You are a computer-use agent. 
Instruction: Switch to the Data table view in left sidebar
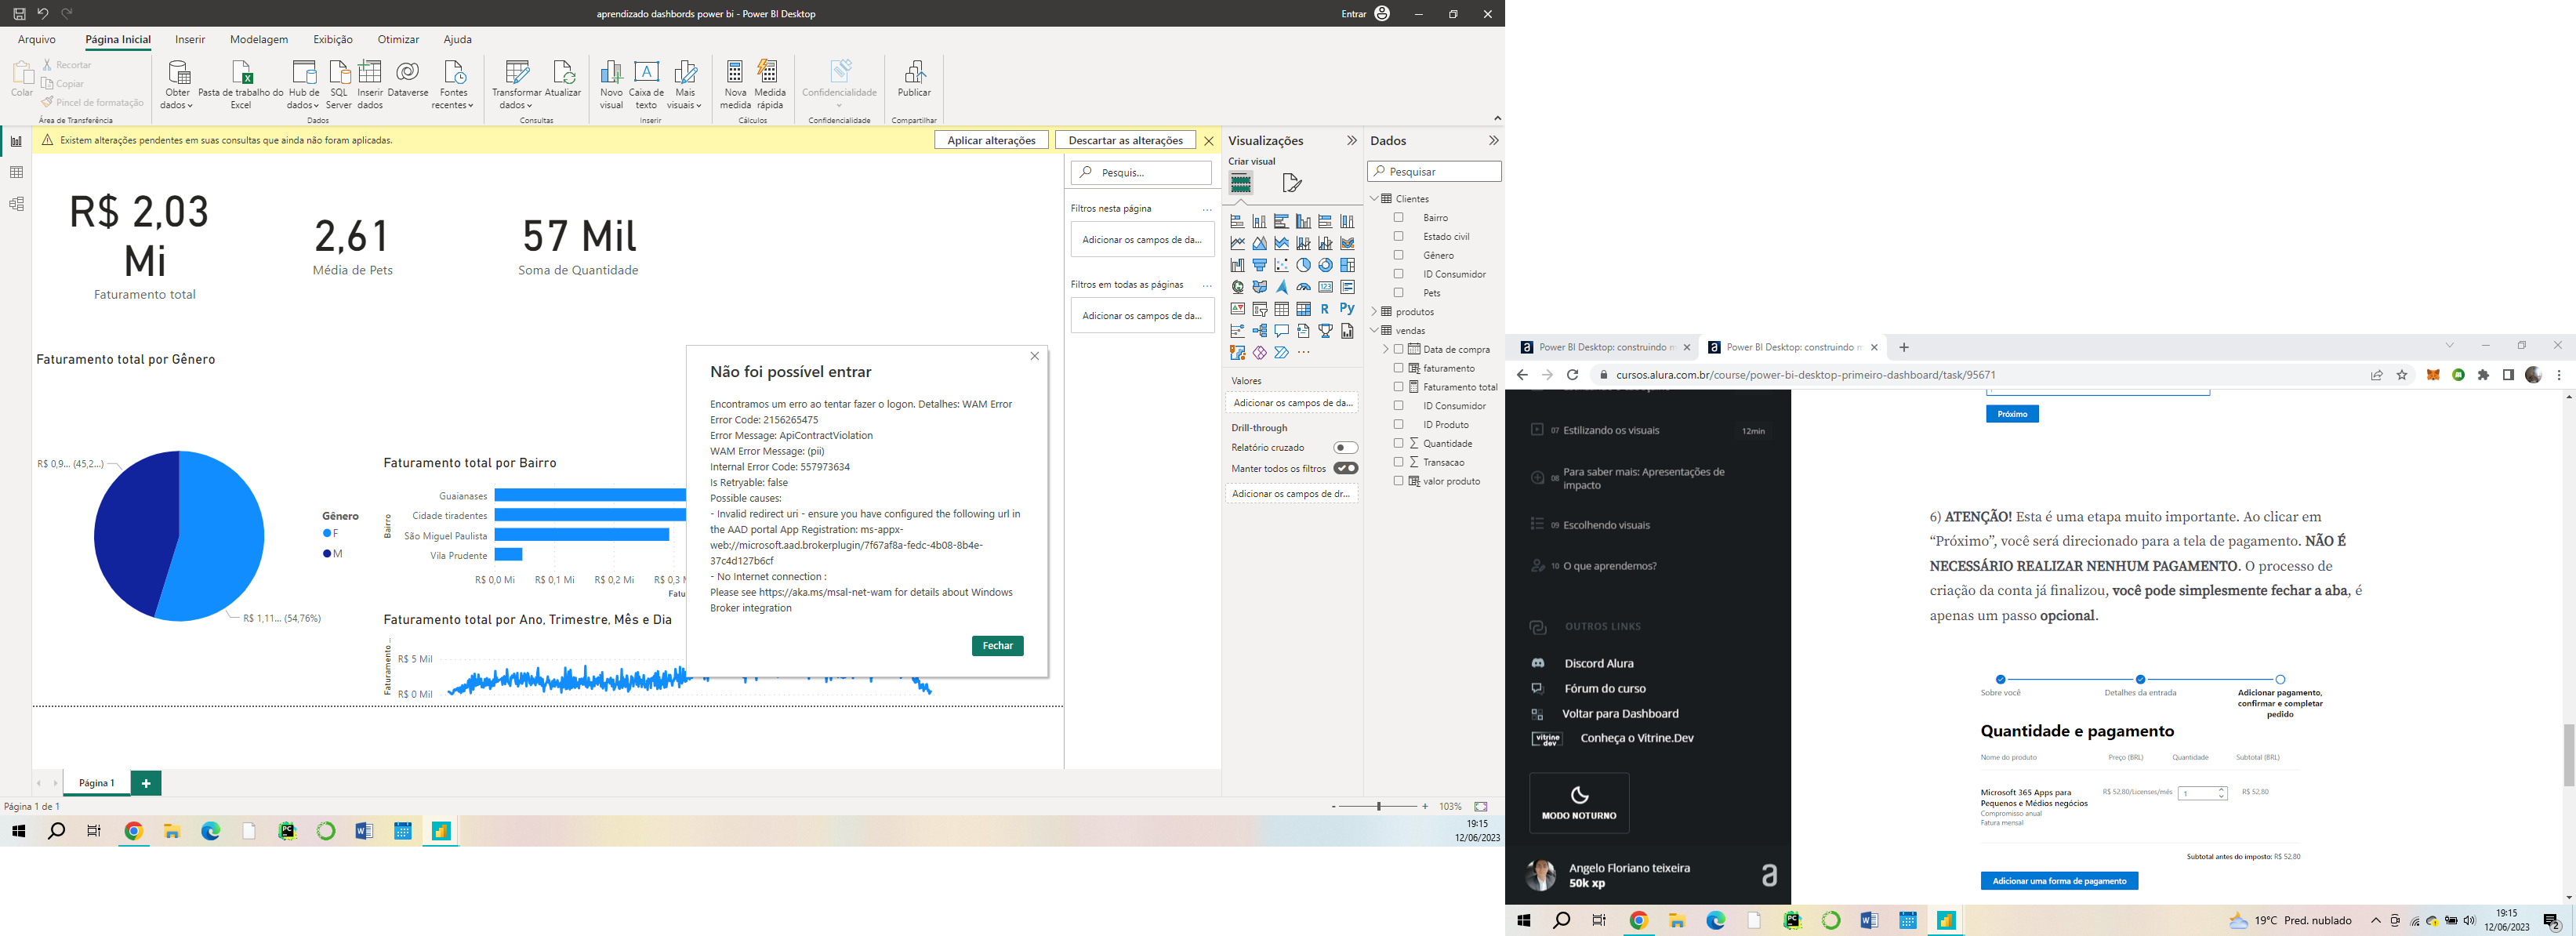click(16, 173)
